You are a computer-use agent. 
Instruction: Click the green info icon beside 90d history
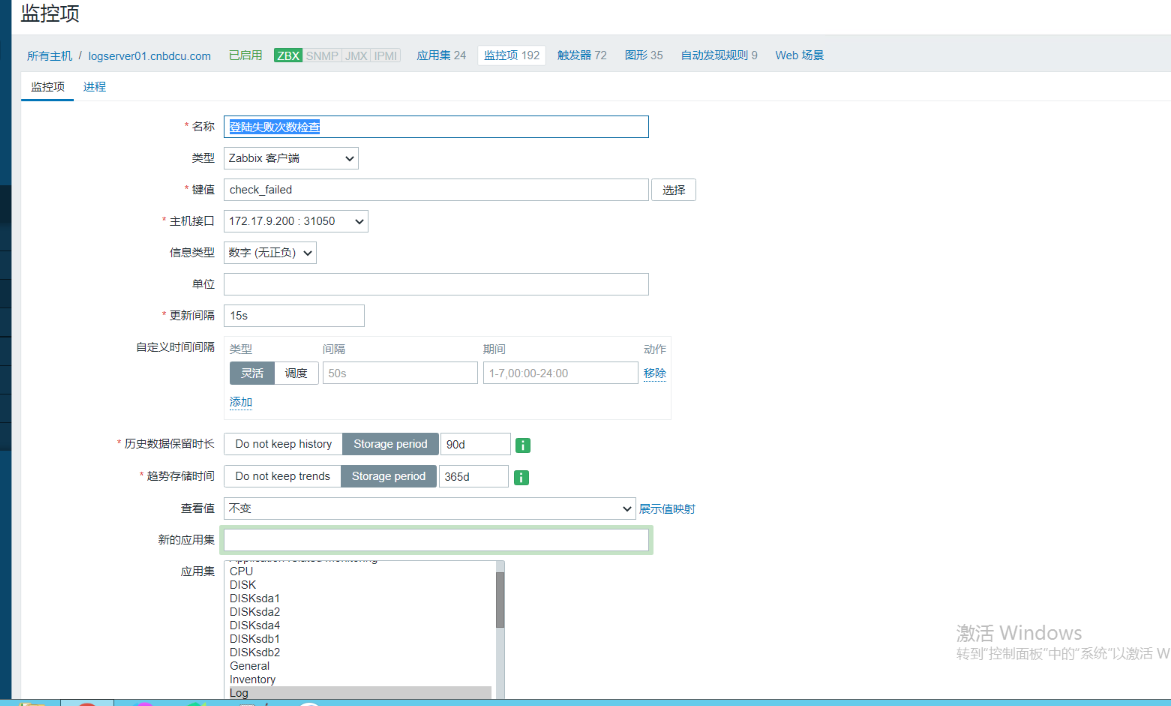coord(523,445)
